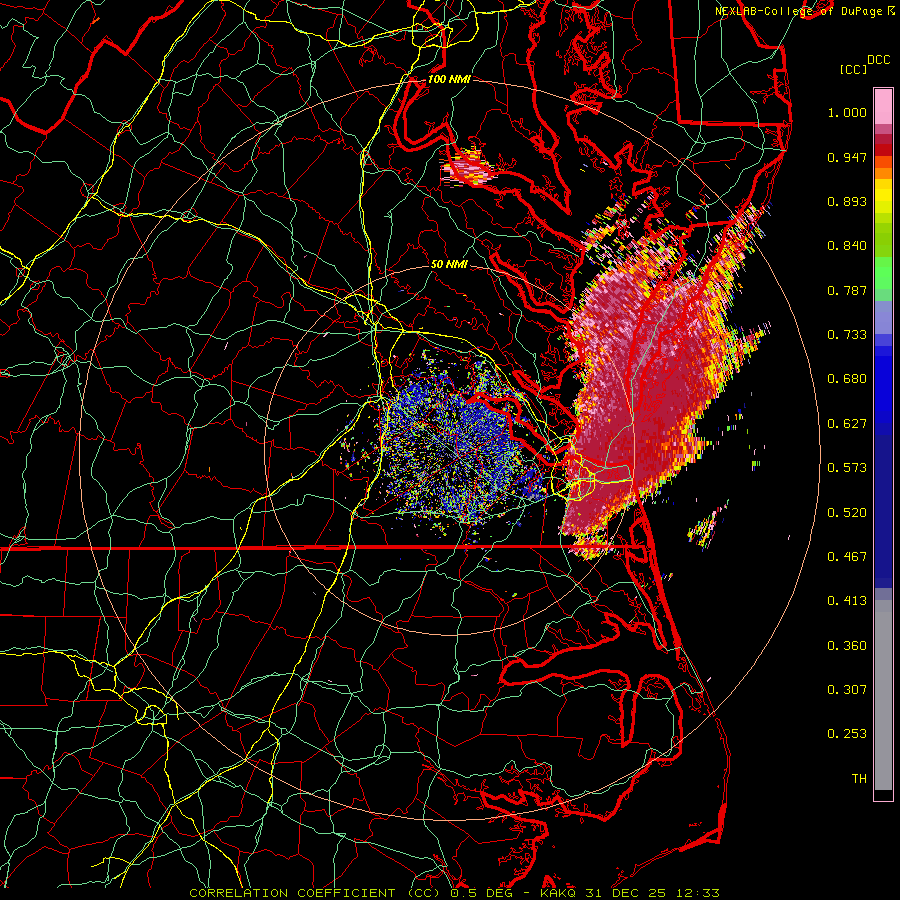Click the TH threshold legend label
The image size is (900, 900).
tap(859, 779)
